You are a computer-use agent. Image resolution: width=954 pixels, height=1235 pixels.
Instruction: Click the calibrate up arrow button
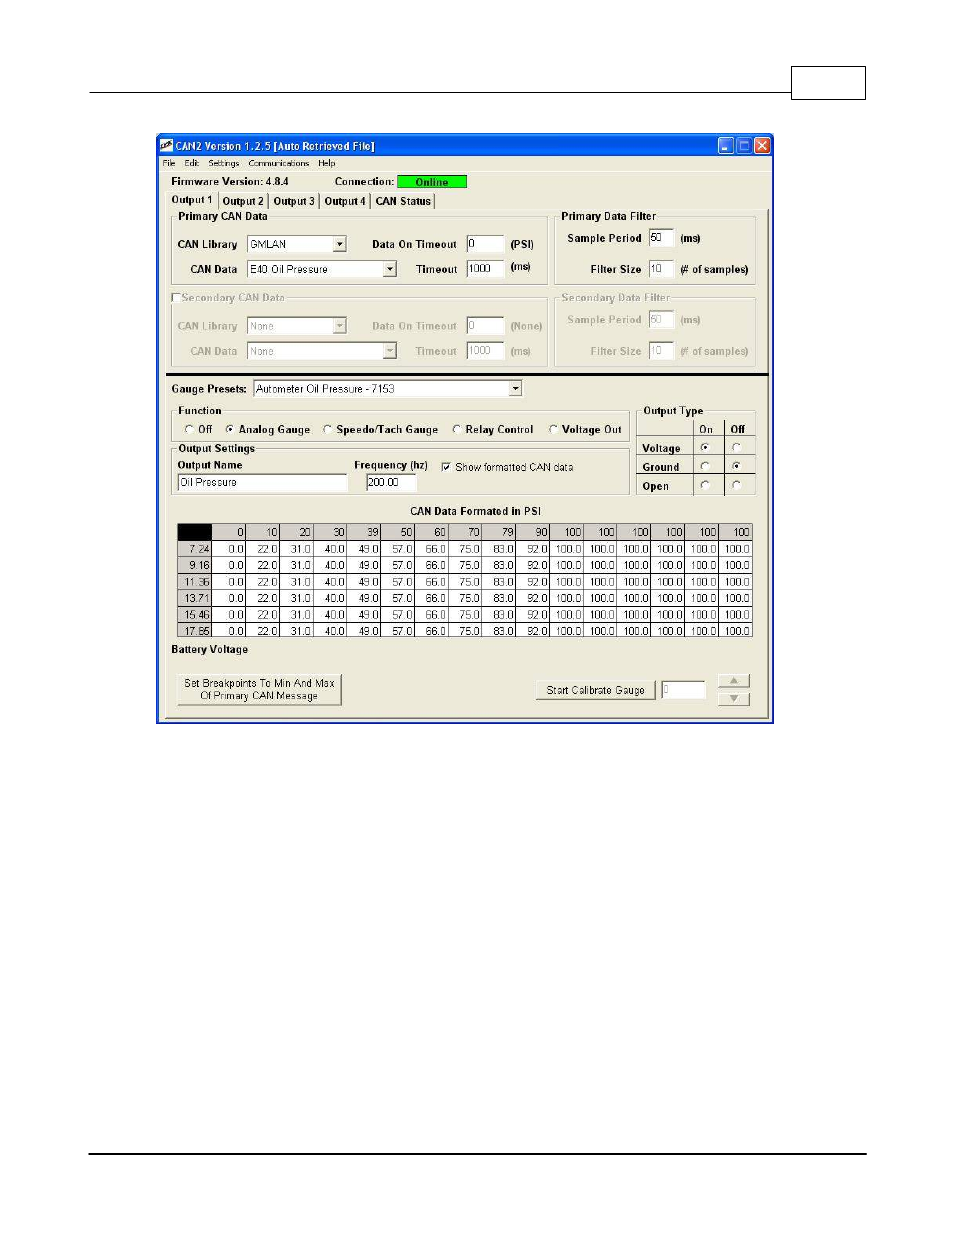tap(734, 681)
